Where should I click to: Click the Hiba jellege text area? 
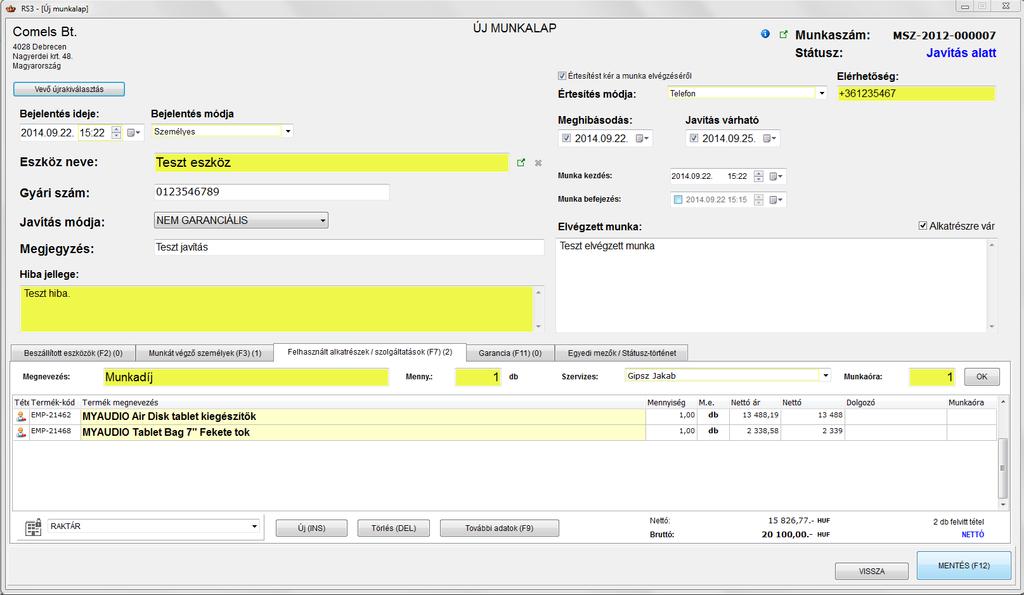pos(276,309)
